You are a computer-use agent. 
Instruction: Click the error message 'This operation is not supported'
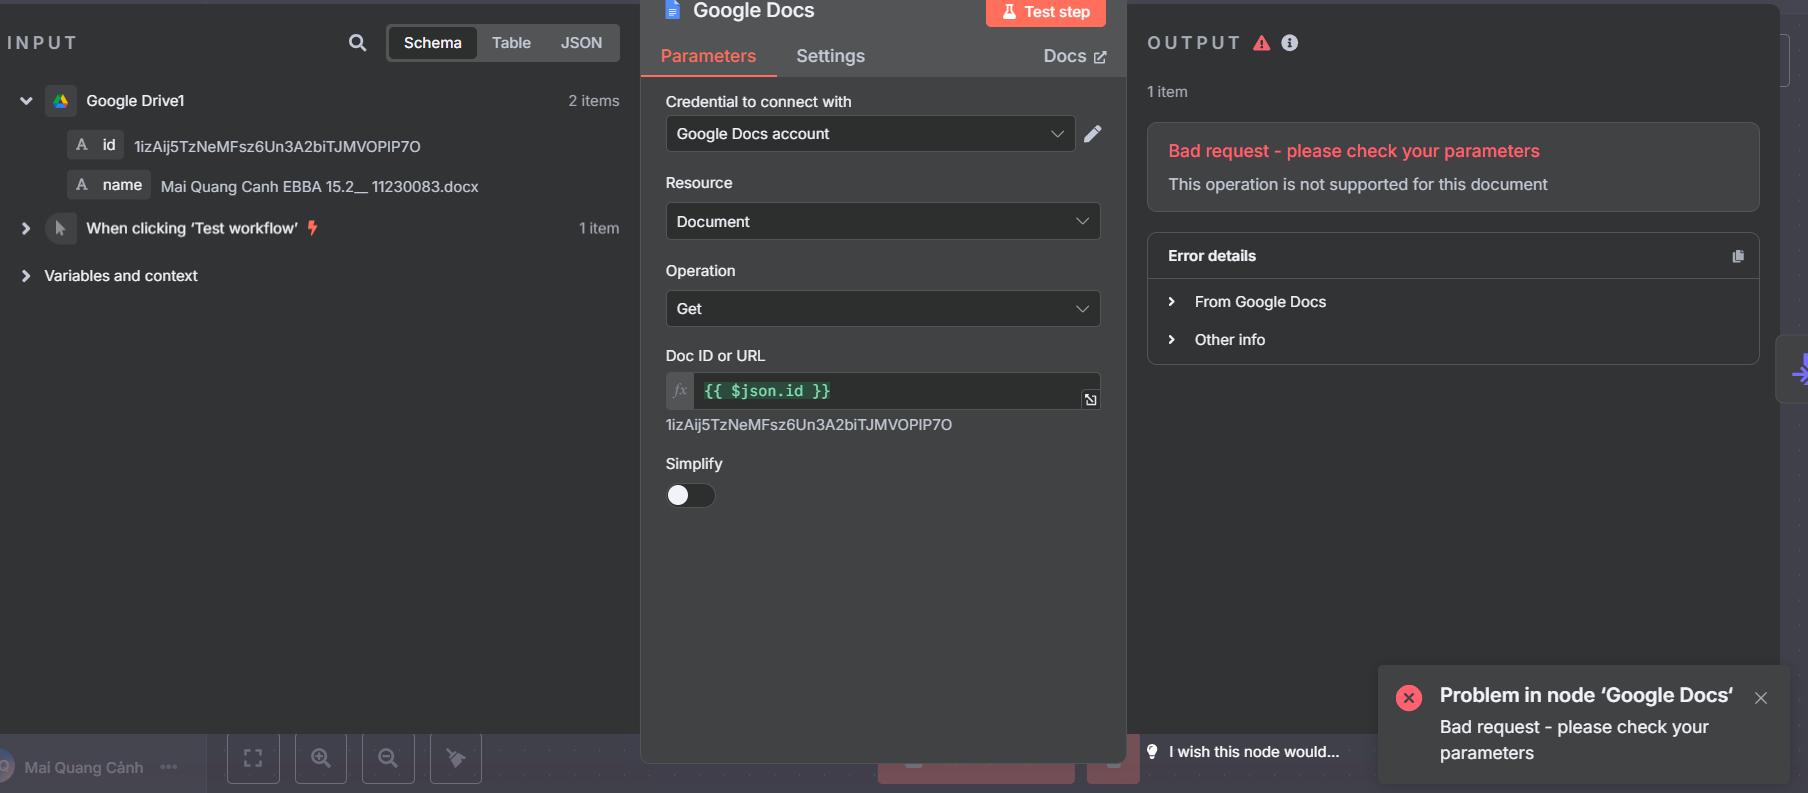coord(1358,185)
